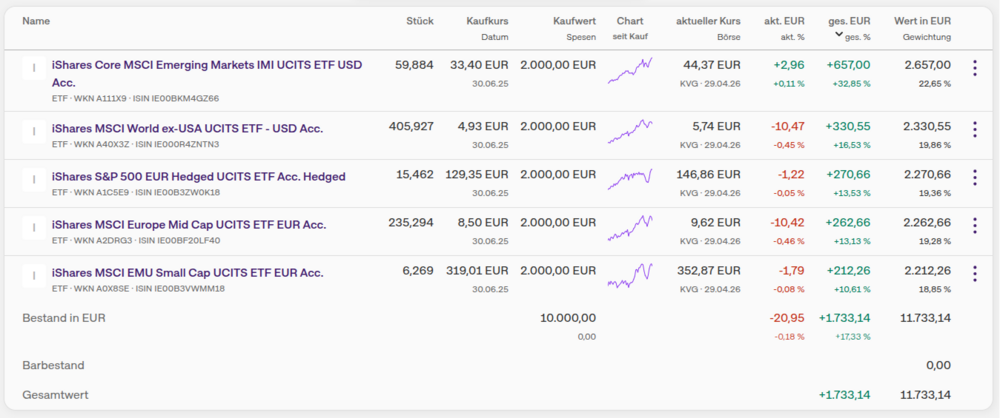Image resolution: width=1000 pixels, height=418 pixels.
Task: Select WKN A0X8SE ISIN line
Action: [x=138, y=288]
